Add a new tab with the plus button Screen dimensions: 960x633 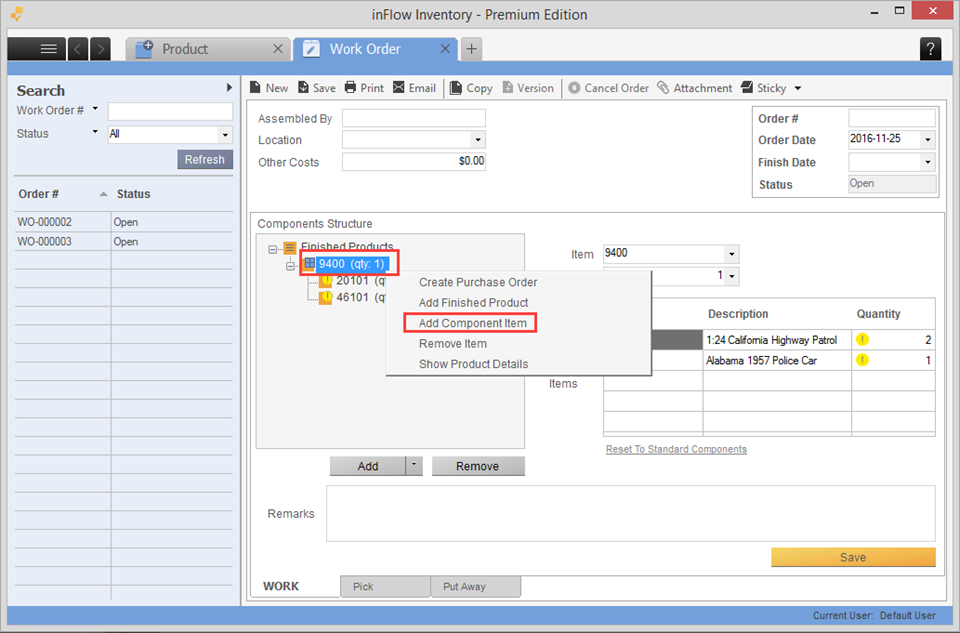[x=471, y=49]
